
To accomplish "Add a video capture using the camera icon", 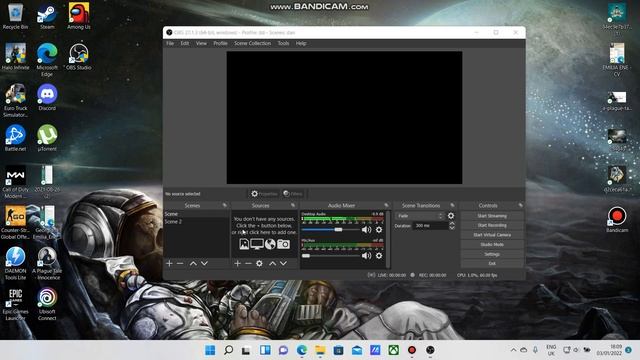I will tap(283, 244).
